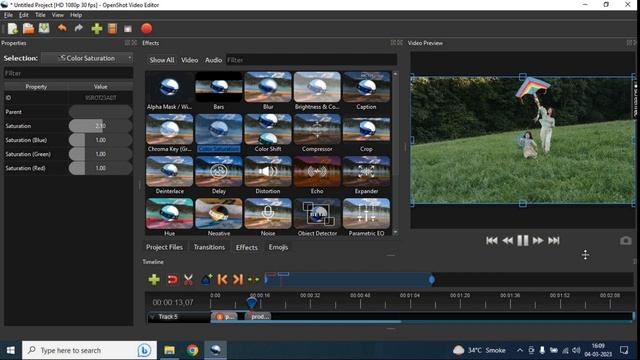Screen dimensions: 640x360
Task: Select the 'prod...' clip on Track 5
Action: (x=258, y=317)
